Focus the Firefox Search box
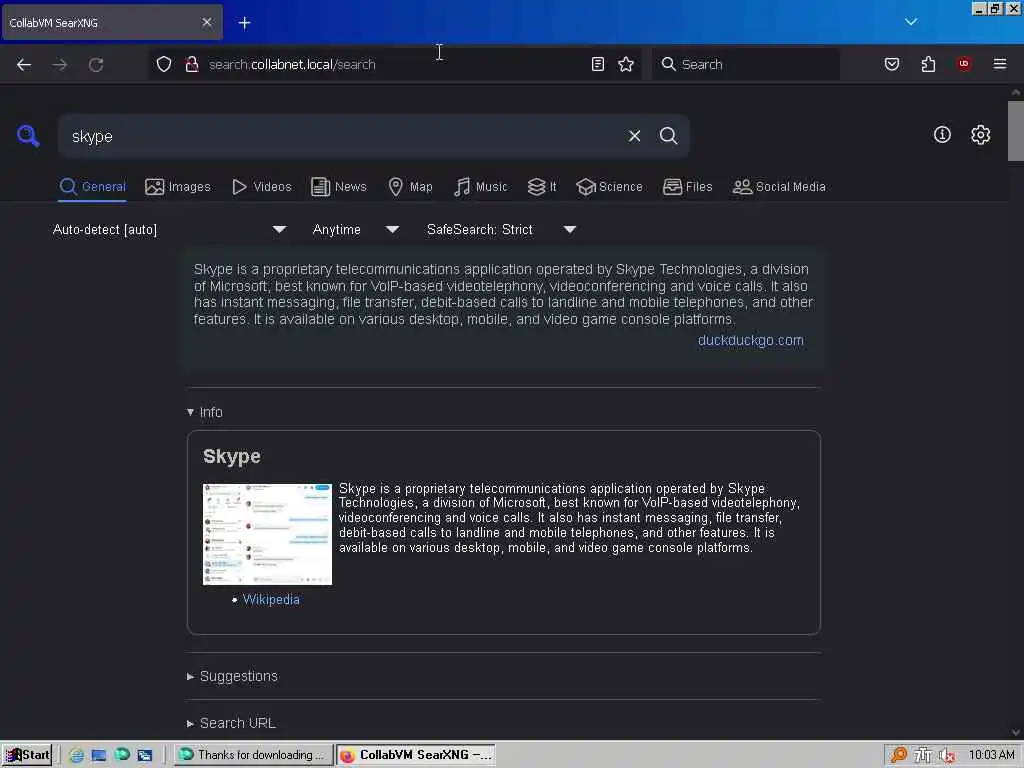 [746, 64]
